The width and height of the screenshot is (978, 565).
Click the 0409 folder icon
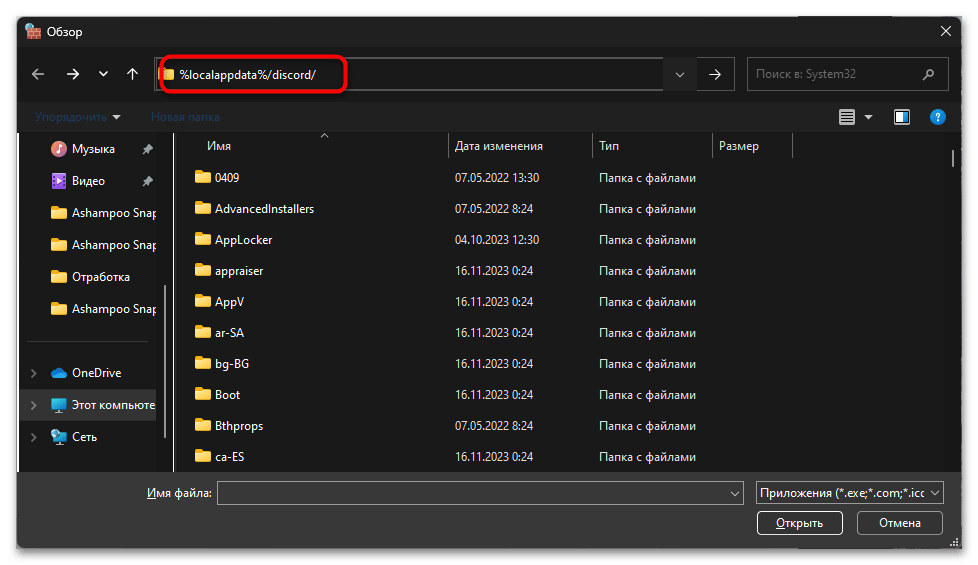tap(202, 177)
